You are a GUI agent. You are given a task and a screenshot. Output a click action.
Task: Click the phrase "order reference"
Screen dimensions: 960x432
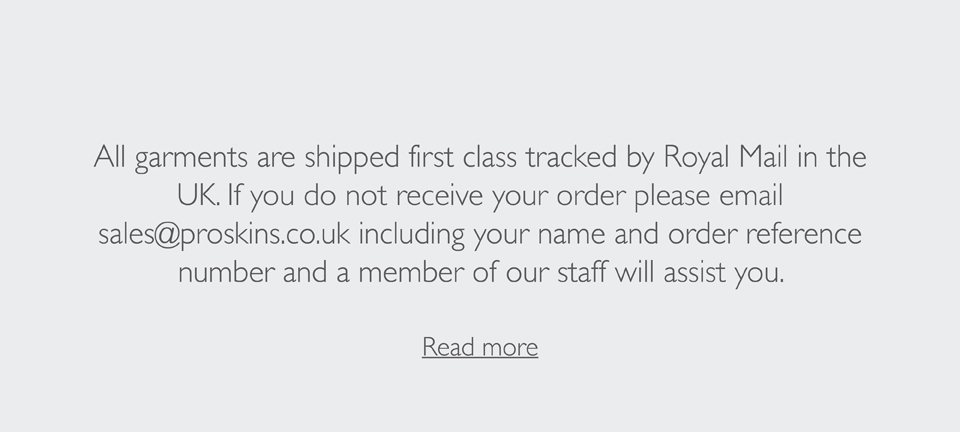(764, 234)
